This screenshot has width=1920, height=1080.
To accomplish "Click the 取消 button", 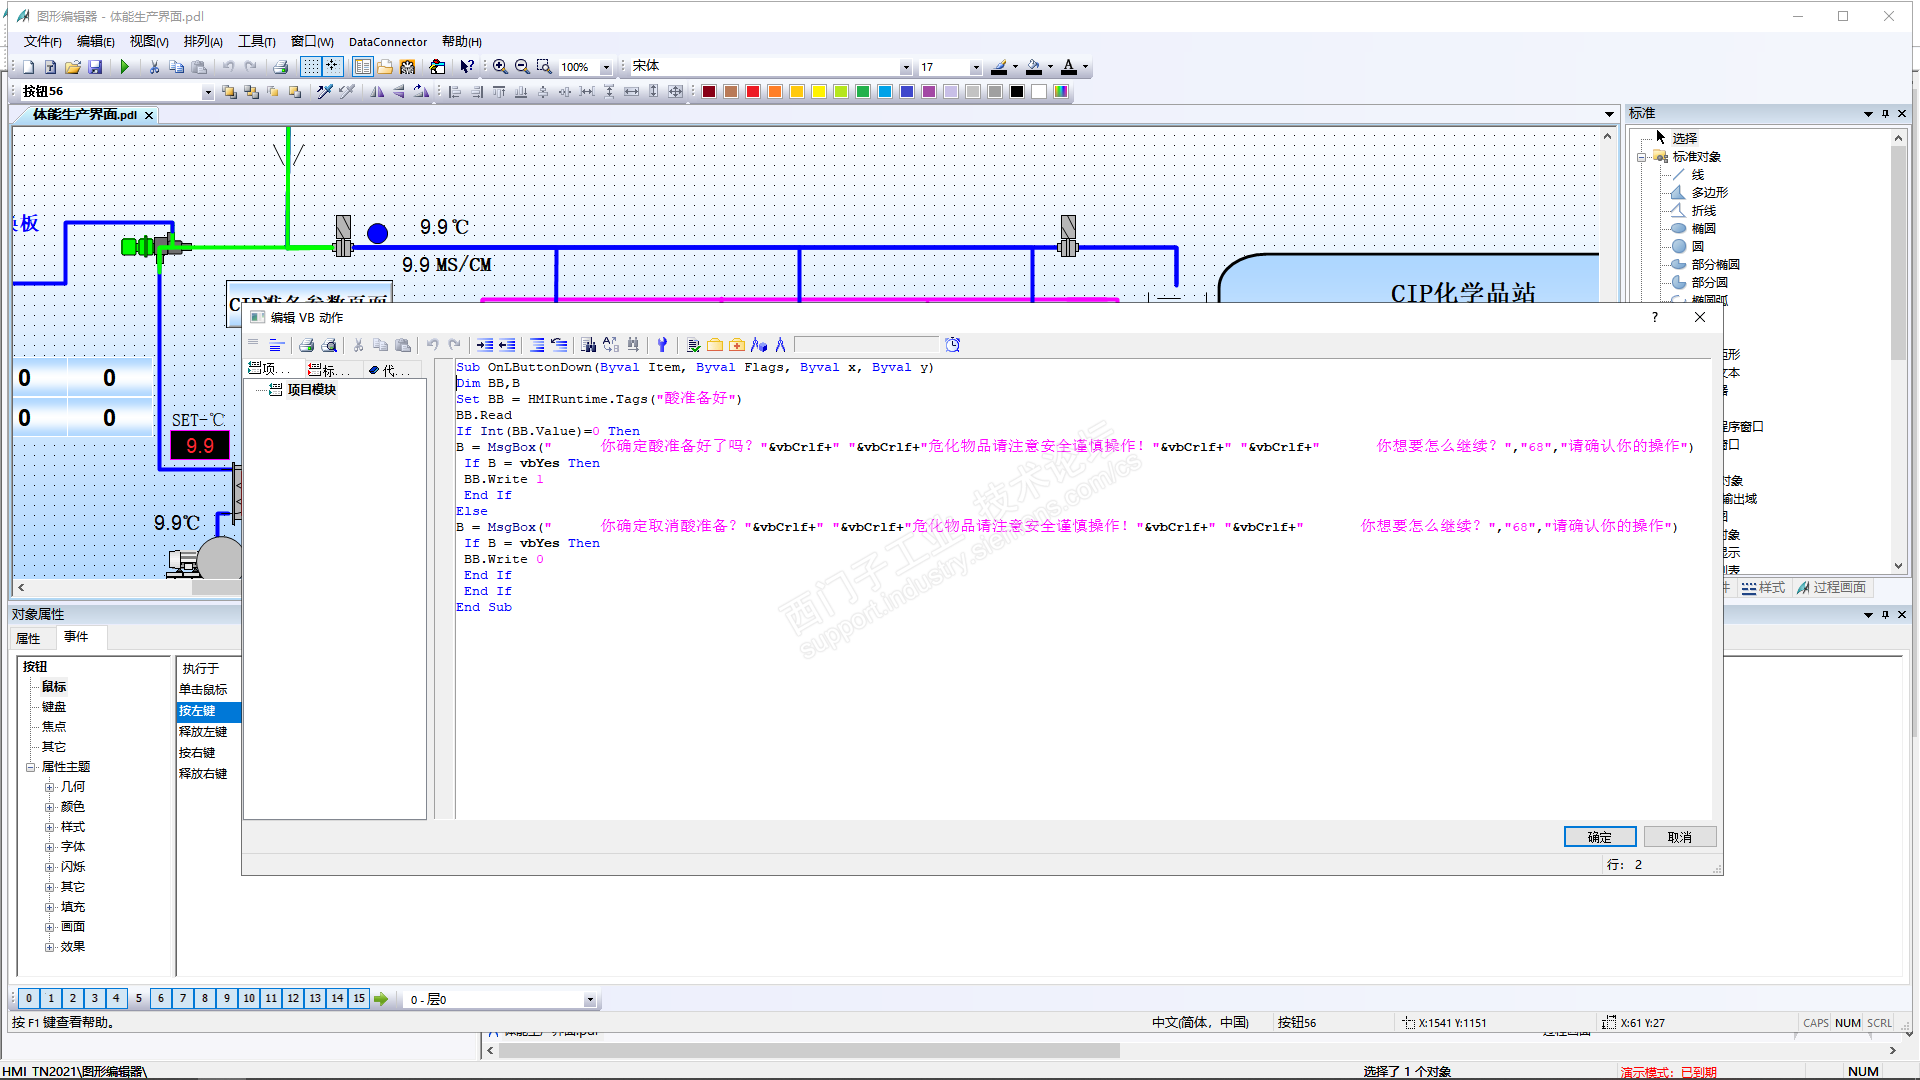I will pyautogui.click(x=1679, y=837).
